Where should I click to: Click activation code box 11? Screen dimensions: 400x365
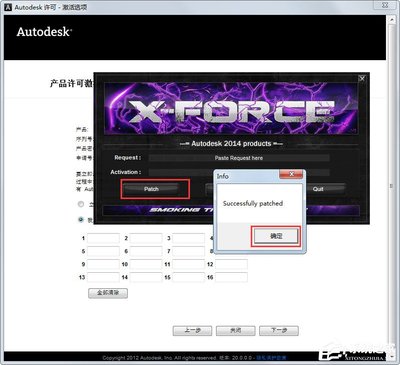click(189, 264)
